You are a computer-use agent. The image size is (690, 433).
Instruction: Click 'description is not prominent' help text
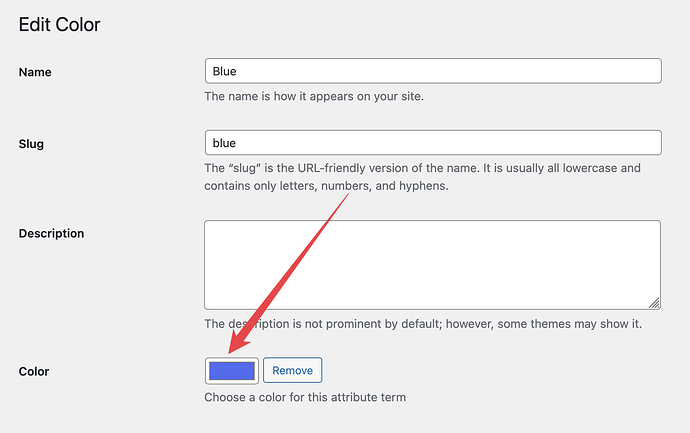(423, 324)
